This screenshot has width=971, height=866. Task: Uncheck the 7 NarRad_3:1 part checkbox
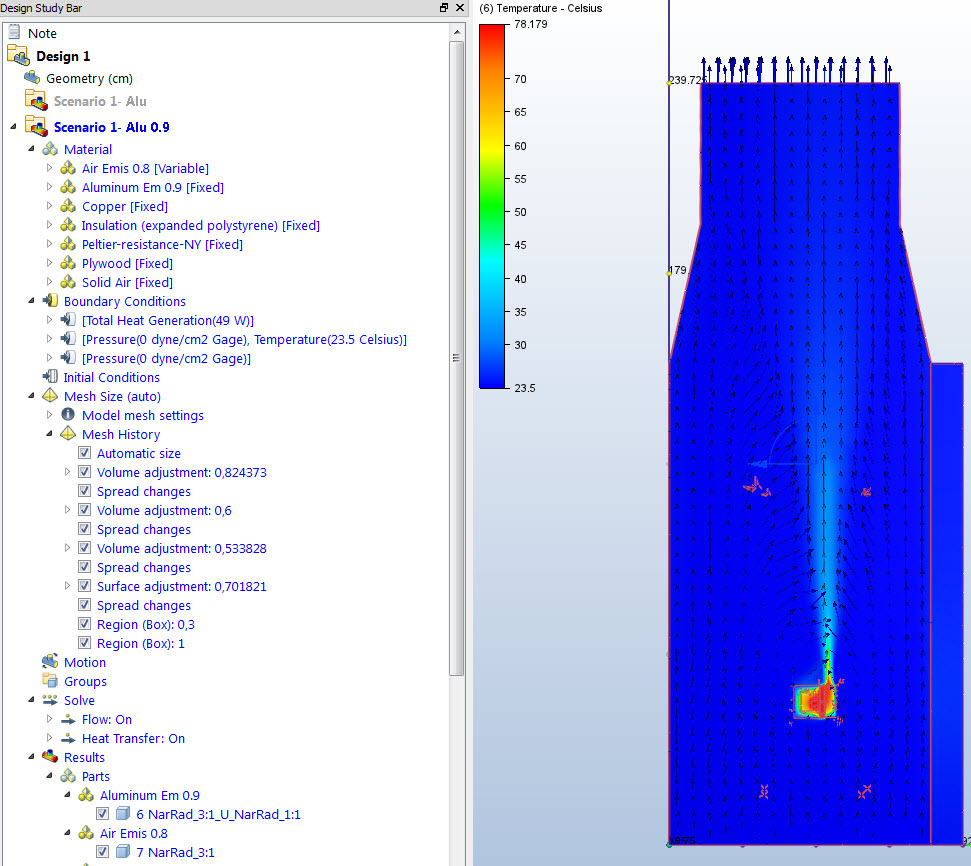[x=103, y=852]
